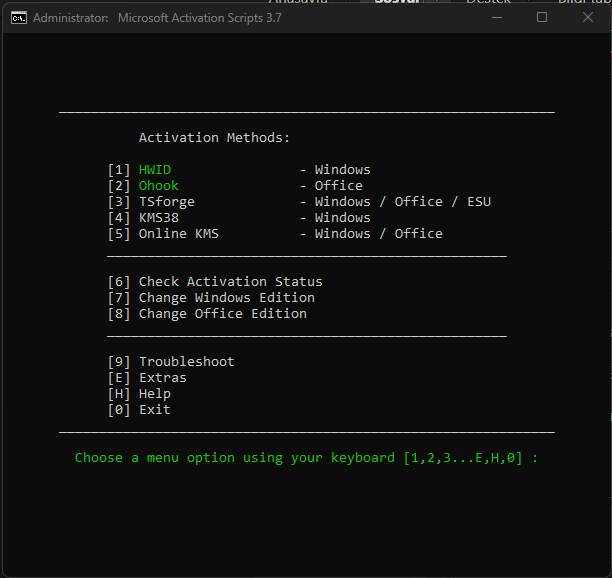Viewport: 612px width, 578px height.
Task: Open Check Activation Status
Action: coord(230,282)
